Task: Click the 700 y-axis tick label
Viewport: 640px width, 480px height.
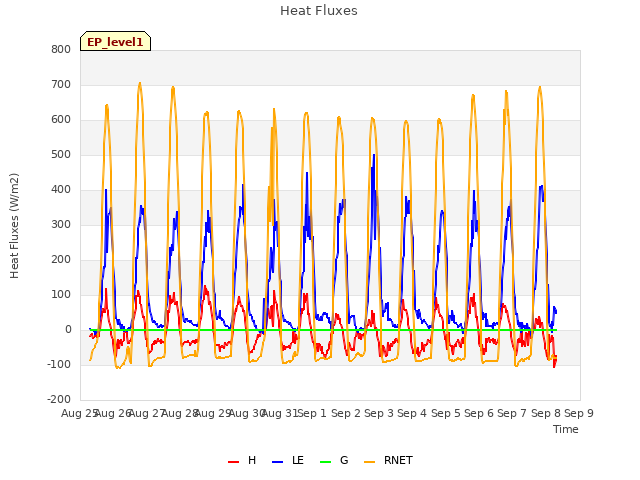Action: click(x=61, y=85)
